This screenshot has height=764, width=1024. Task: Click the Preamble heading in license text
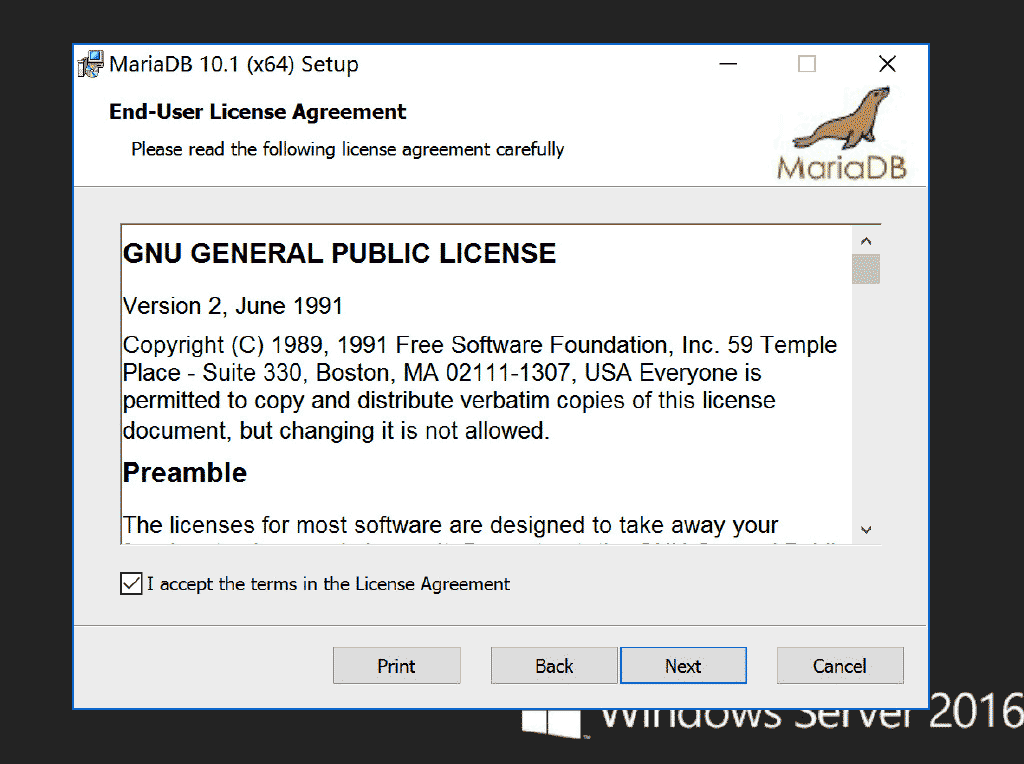(185, 473)
